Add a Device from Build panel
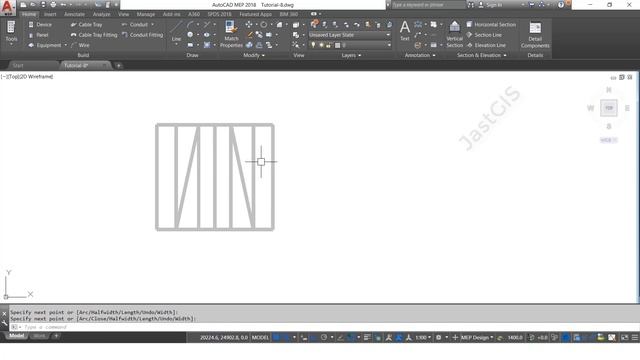Screen dimensions: 640x360 point(40,24)
